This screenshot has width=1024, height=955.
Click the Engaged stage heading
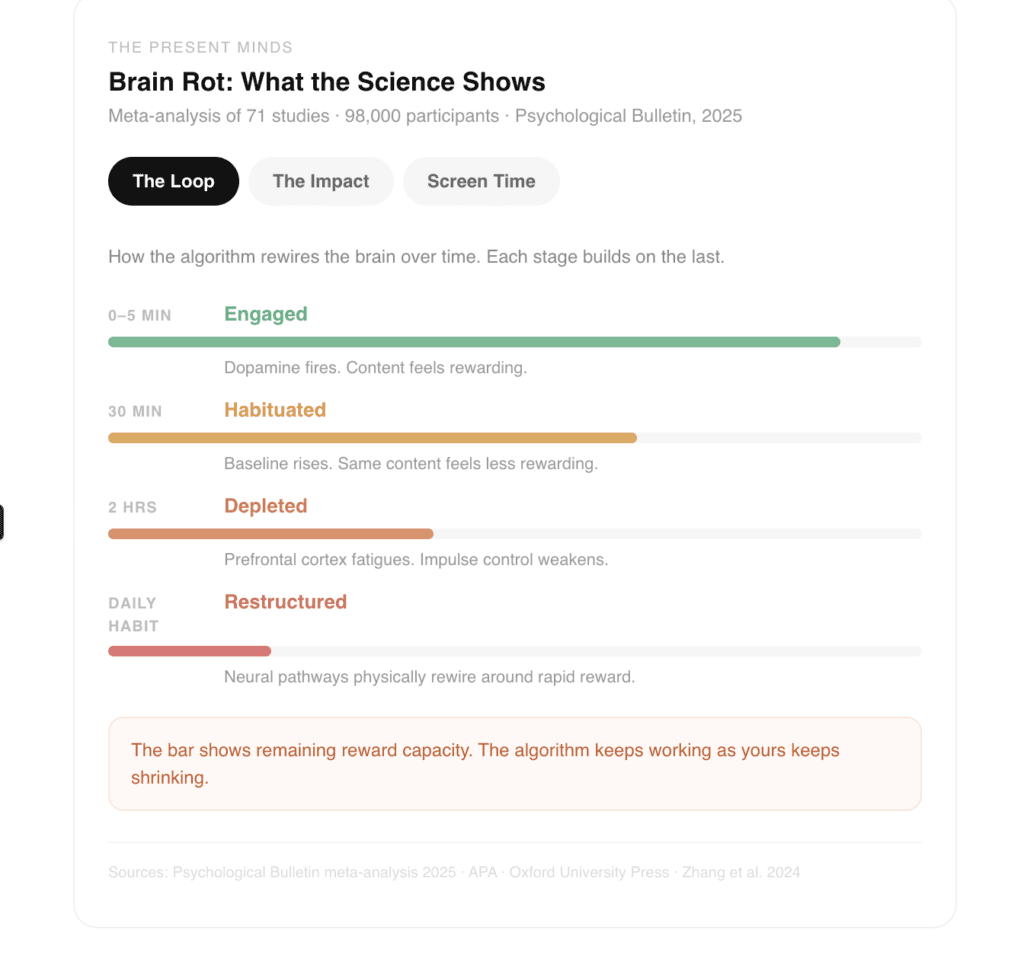point(266,314)
